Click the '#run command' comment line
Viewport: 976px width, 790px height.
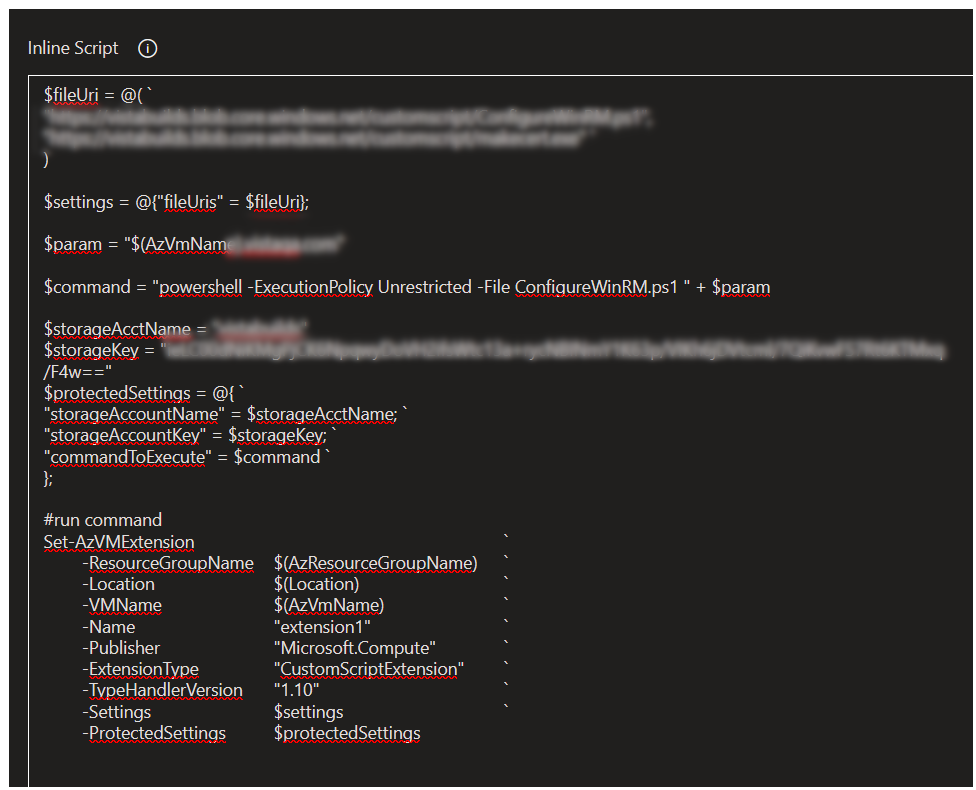click(103, 520)
